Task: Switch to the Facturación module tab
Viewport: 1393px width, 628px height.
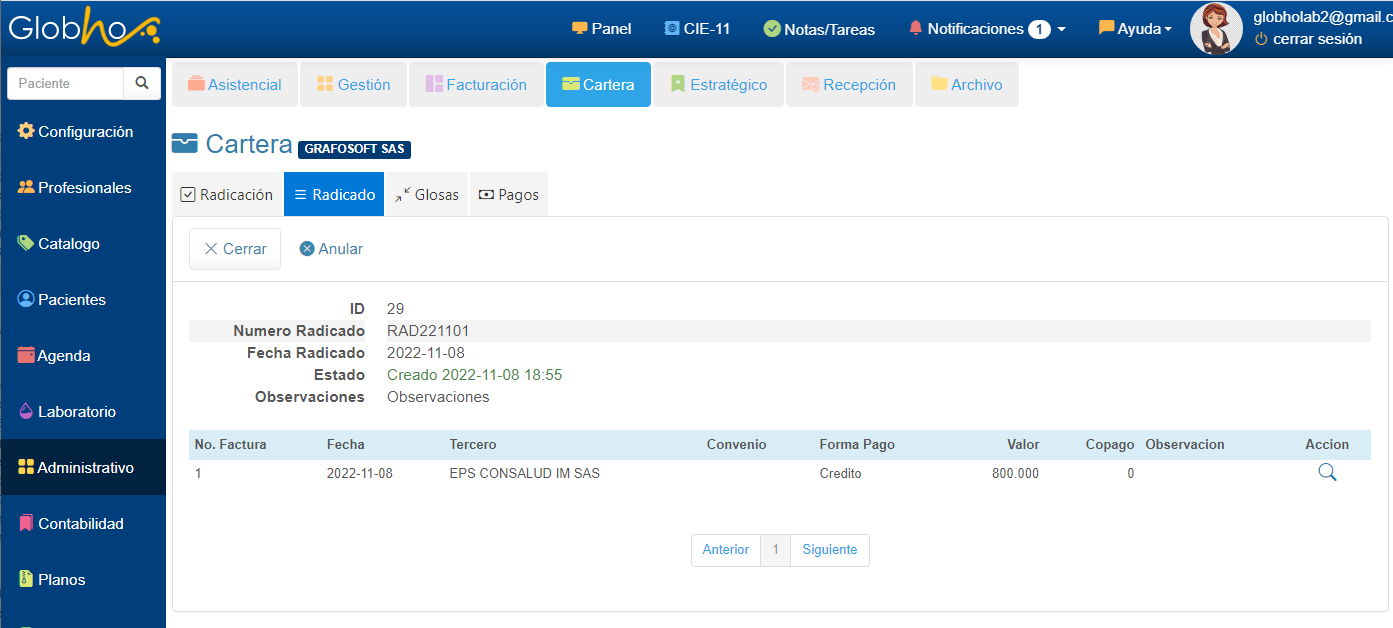Action: click(x=476, y=85)
